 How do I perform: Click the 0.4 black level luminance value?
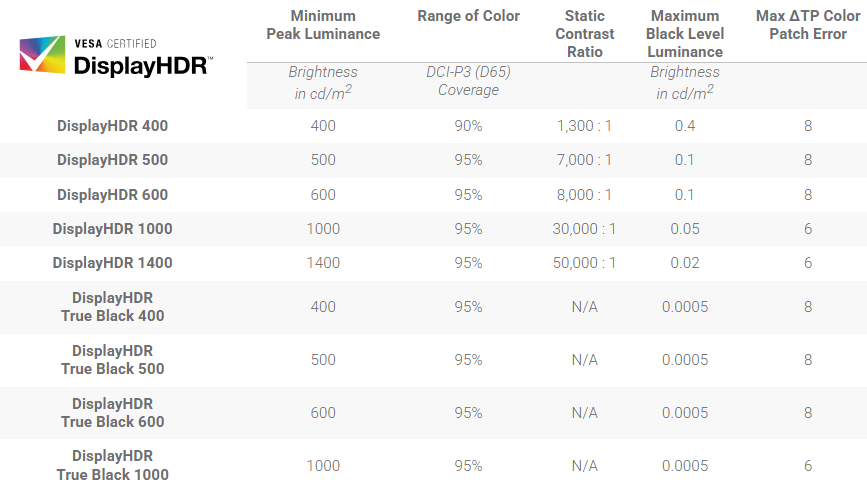[684, 126]
